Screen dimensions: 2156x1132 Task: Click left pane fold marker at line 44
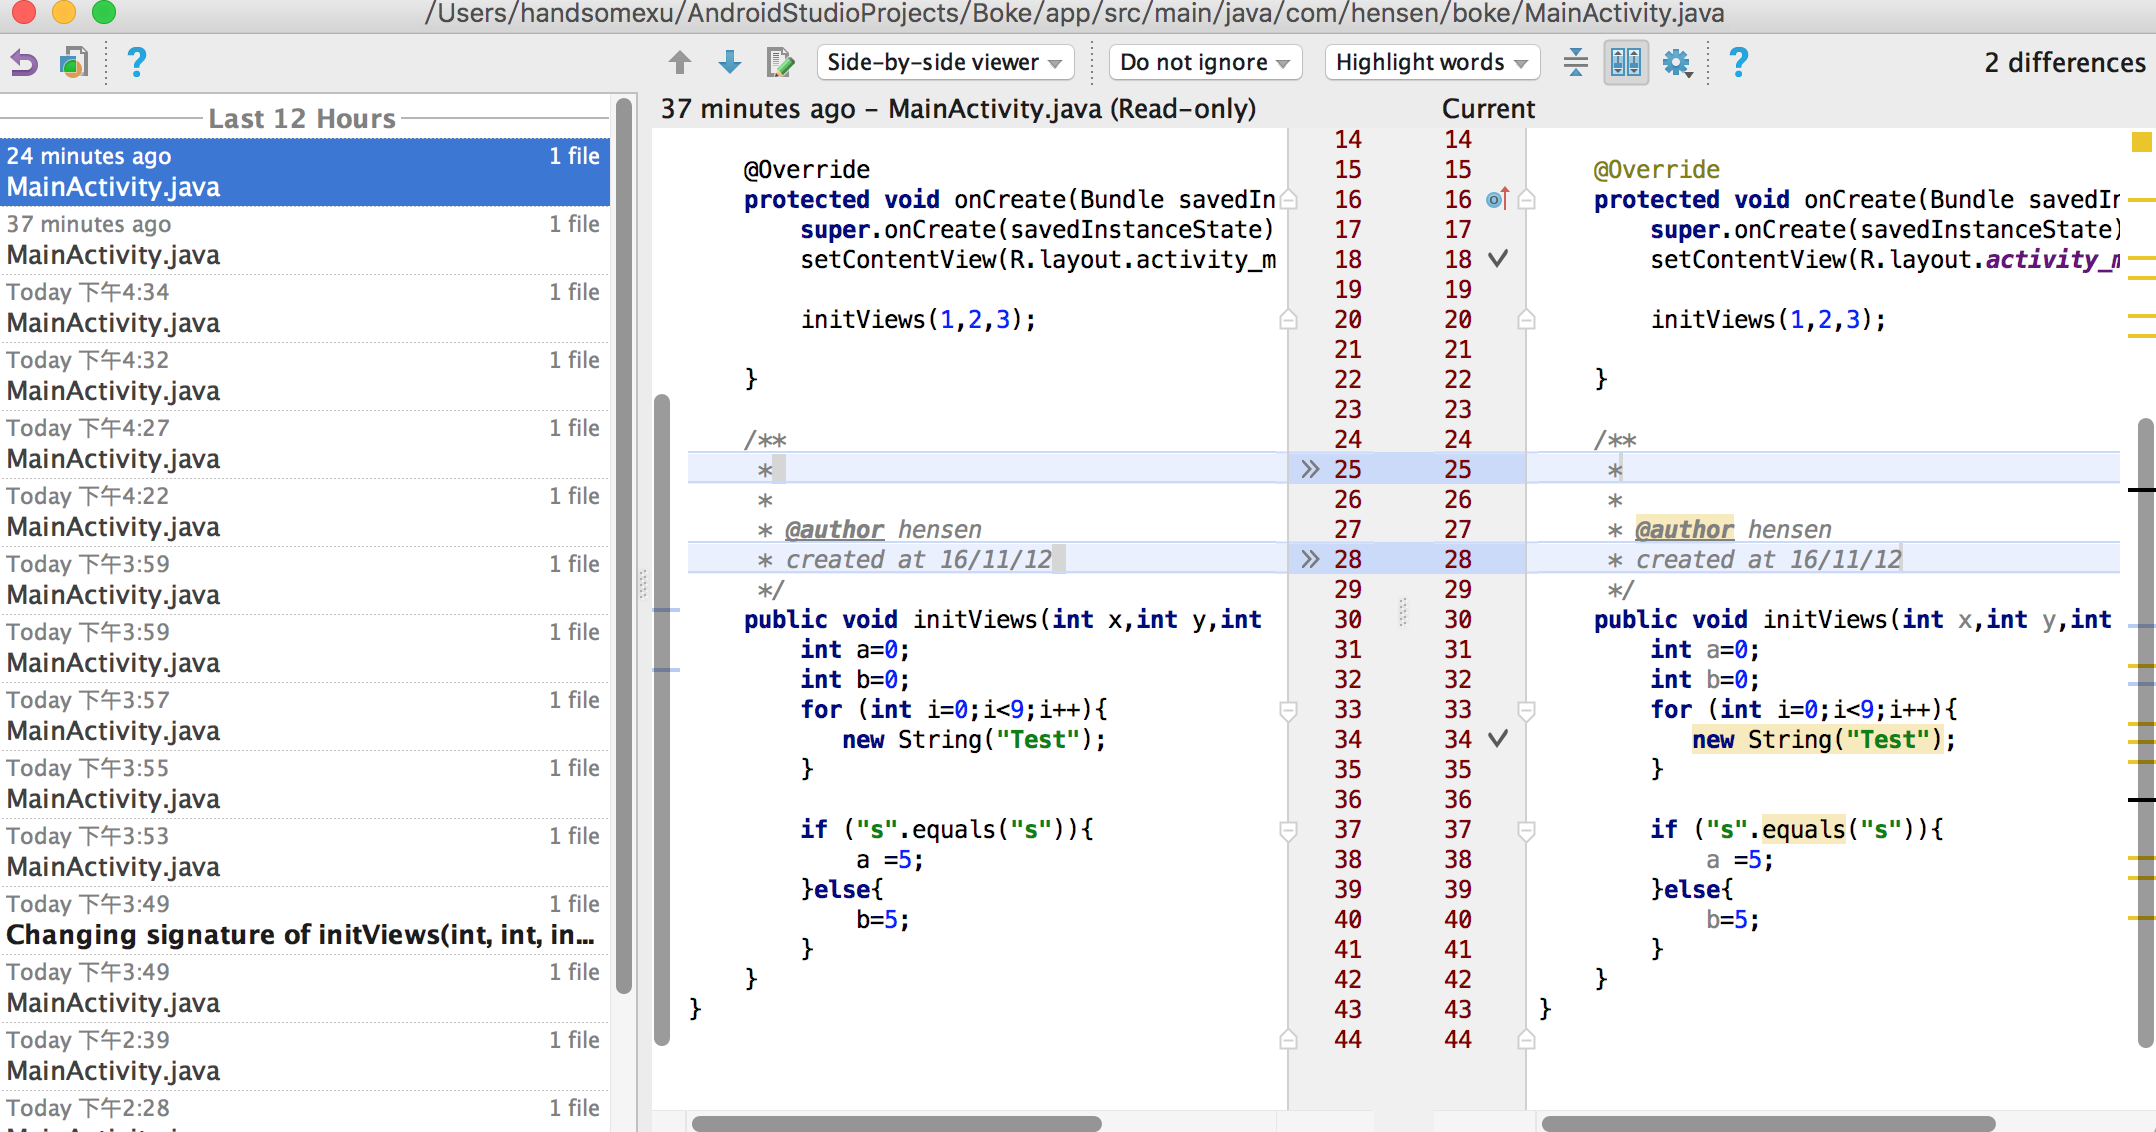point(1289,1040)
